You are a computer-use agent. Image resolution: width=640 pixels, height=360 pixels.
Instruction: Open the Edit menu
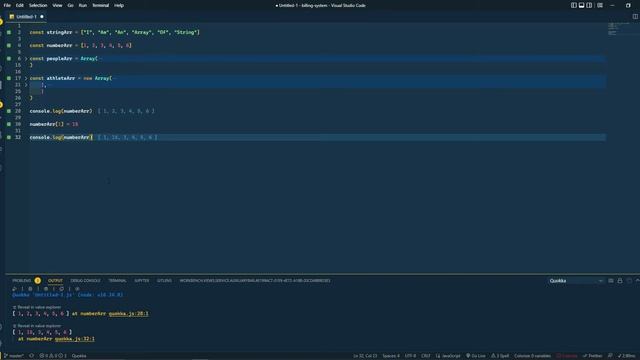click(x=20, y=5)
